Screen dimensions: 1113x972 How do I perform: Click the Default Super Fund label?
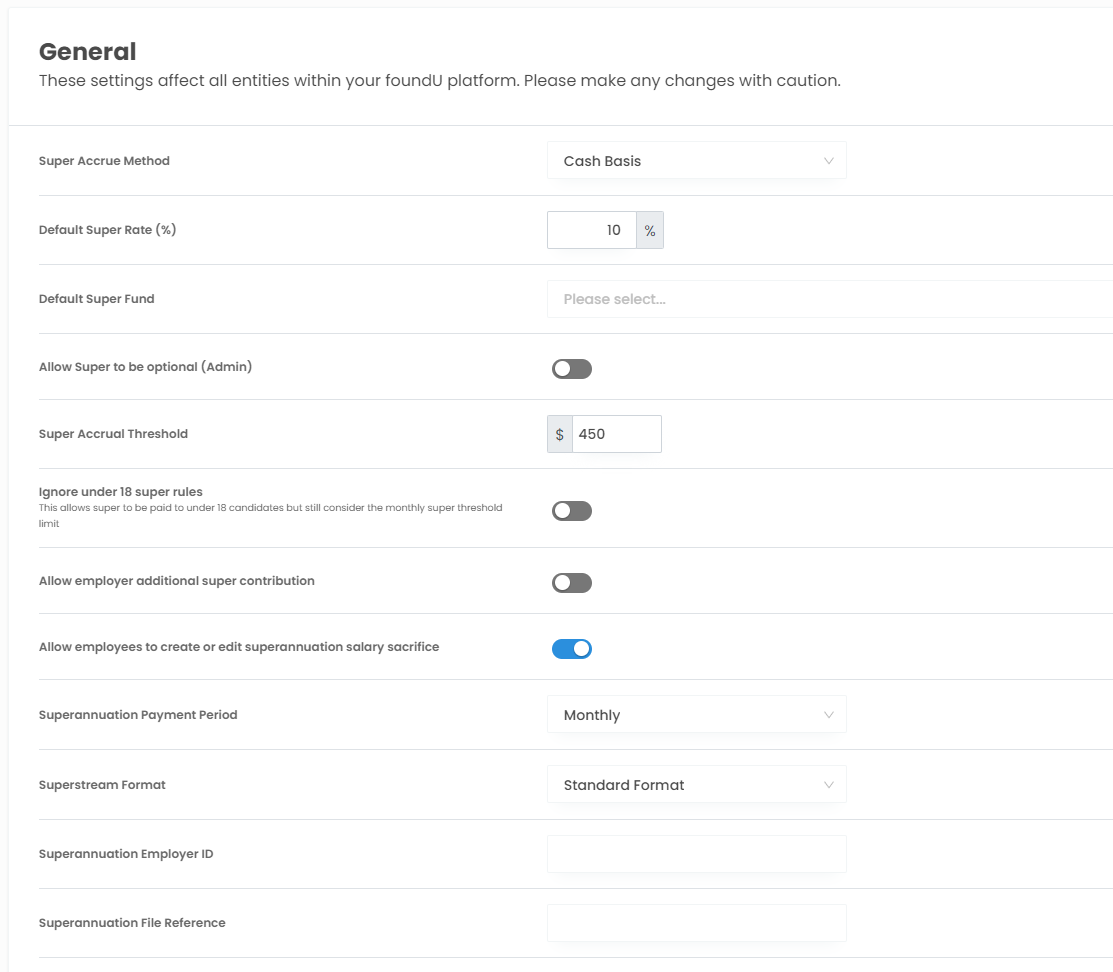click(x=97, y=299)
